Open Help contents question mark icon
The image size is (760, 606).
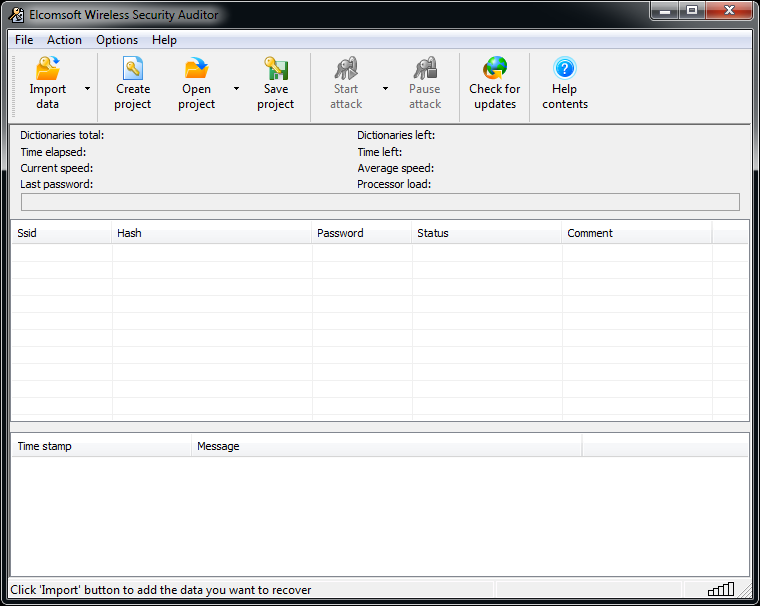(565, 69)
